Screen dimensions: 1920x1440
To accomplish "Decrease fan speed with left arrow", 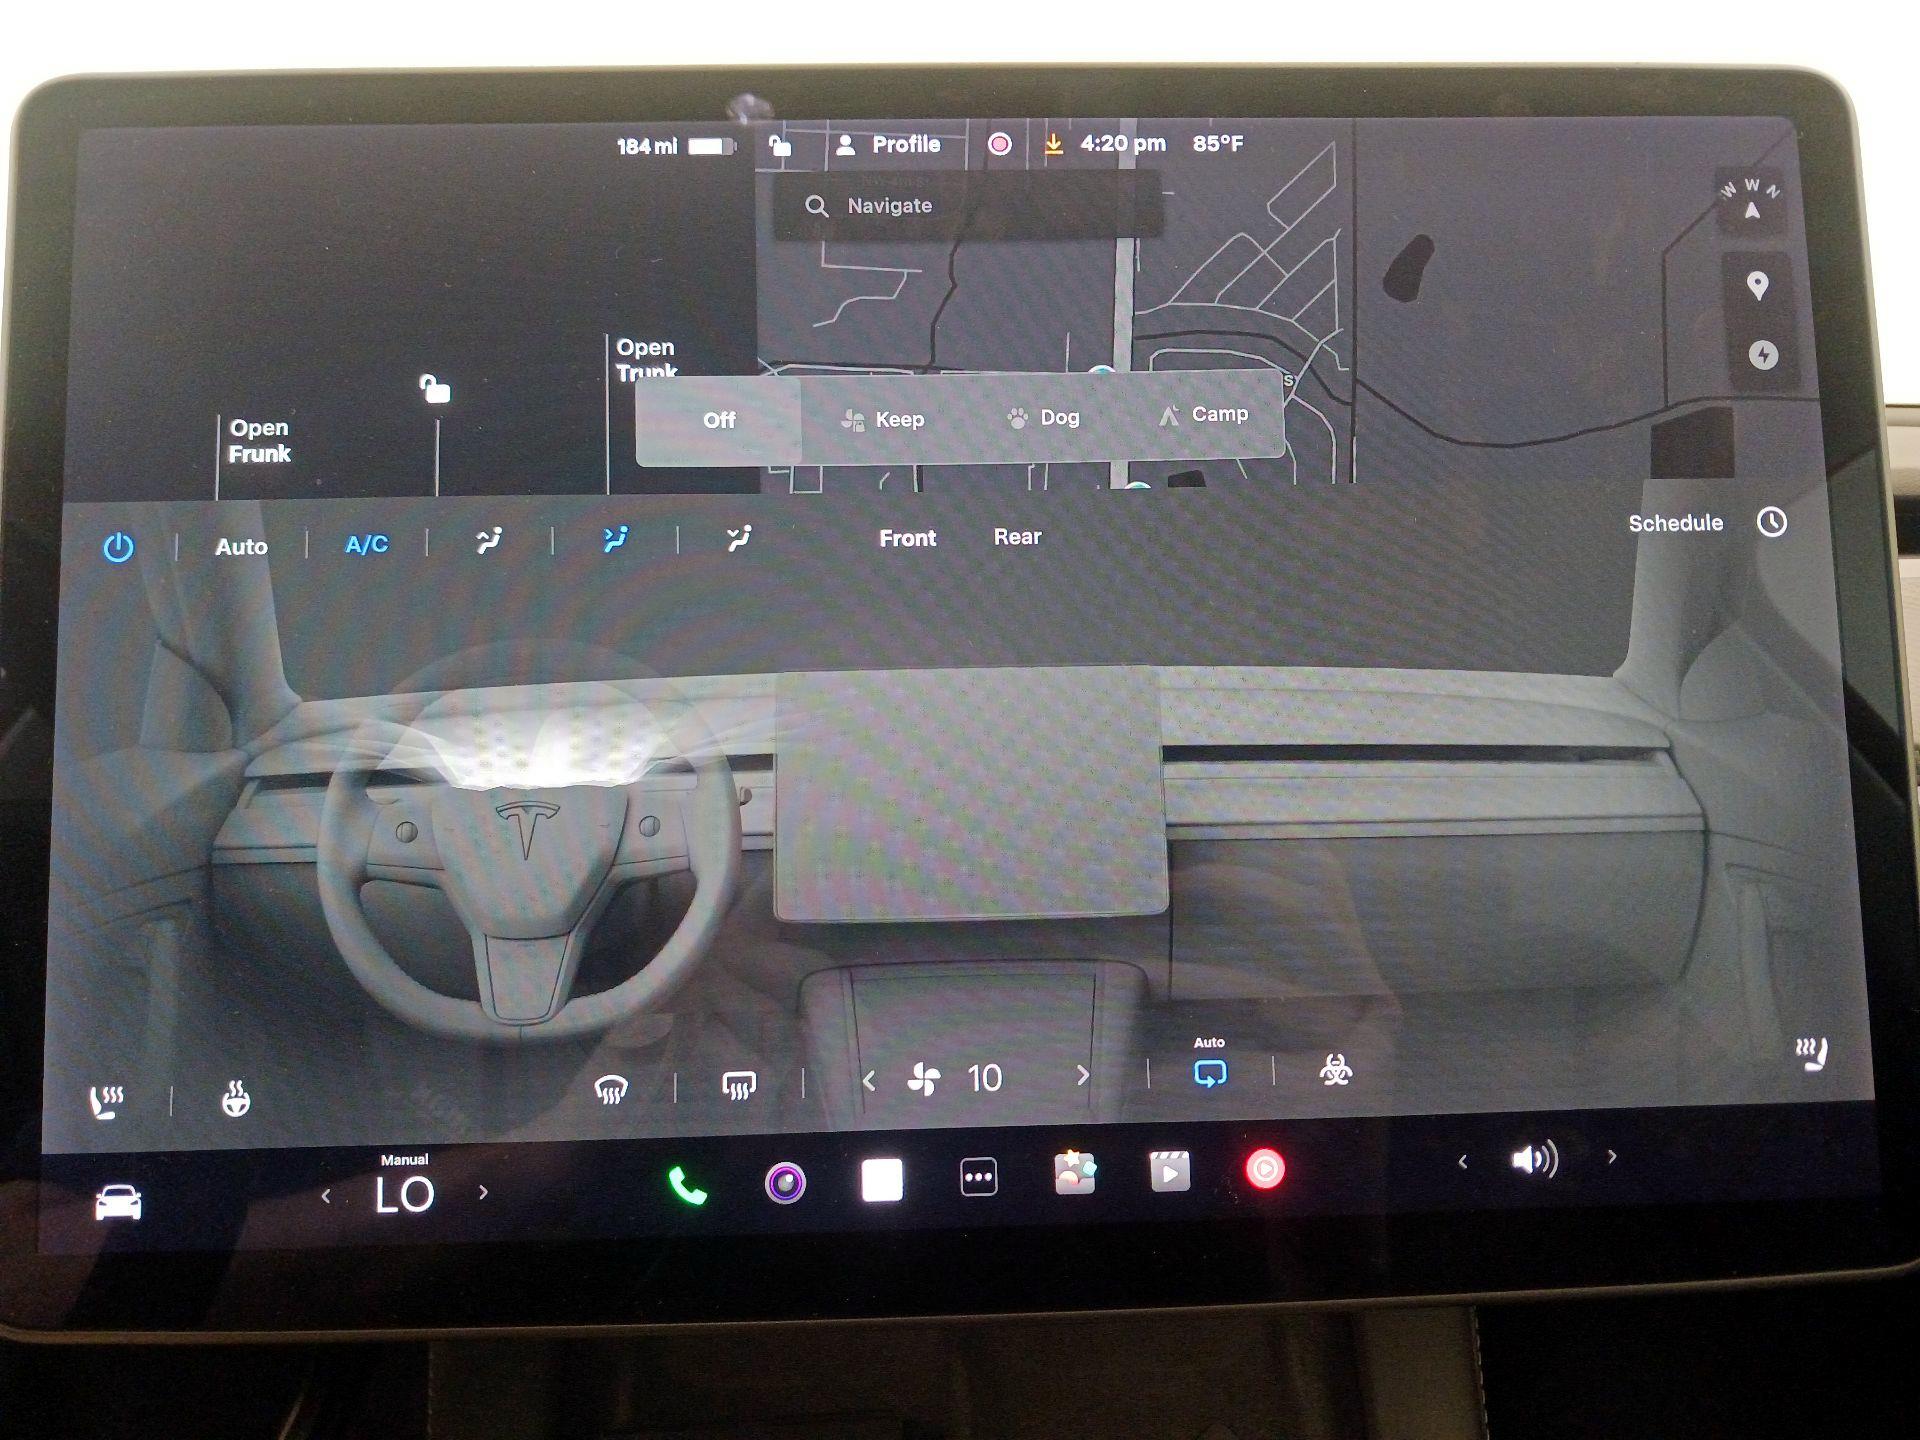I will 868,1081.
